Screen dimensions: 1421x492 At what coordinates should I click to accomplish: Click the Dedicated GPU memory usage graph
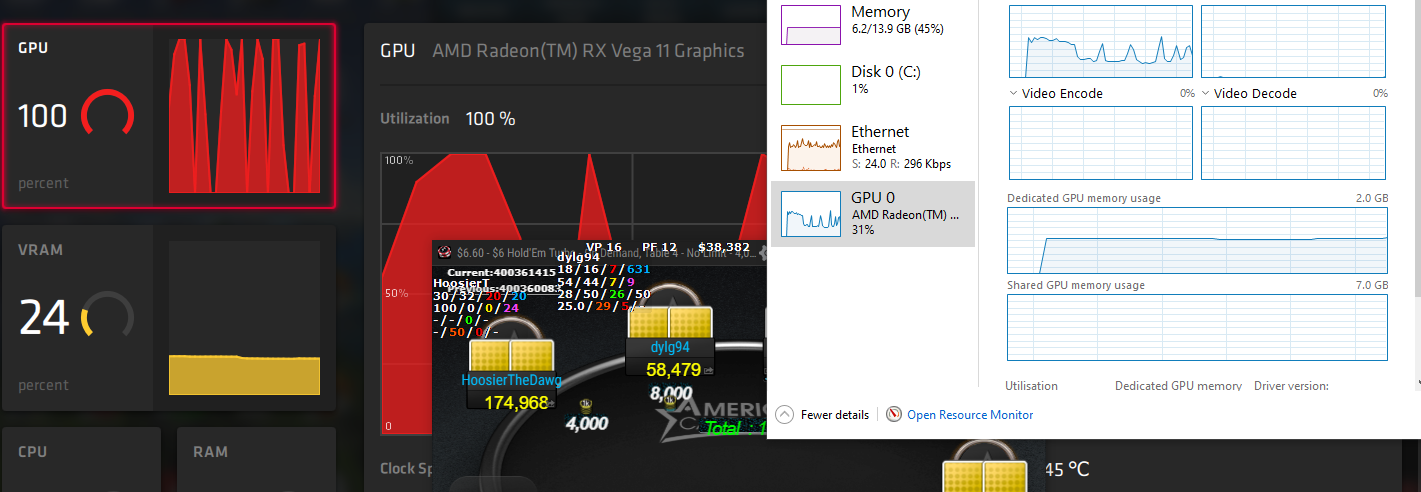(x=1198, y=240)
